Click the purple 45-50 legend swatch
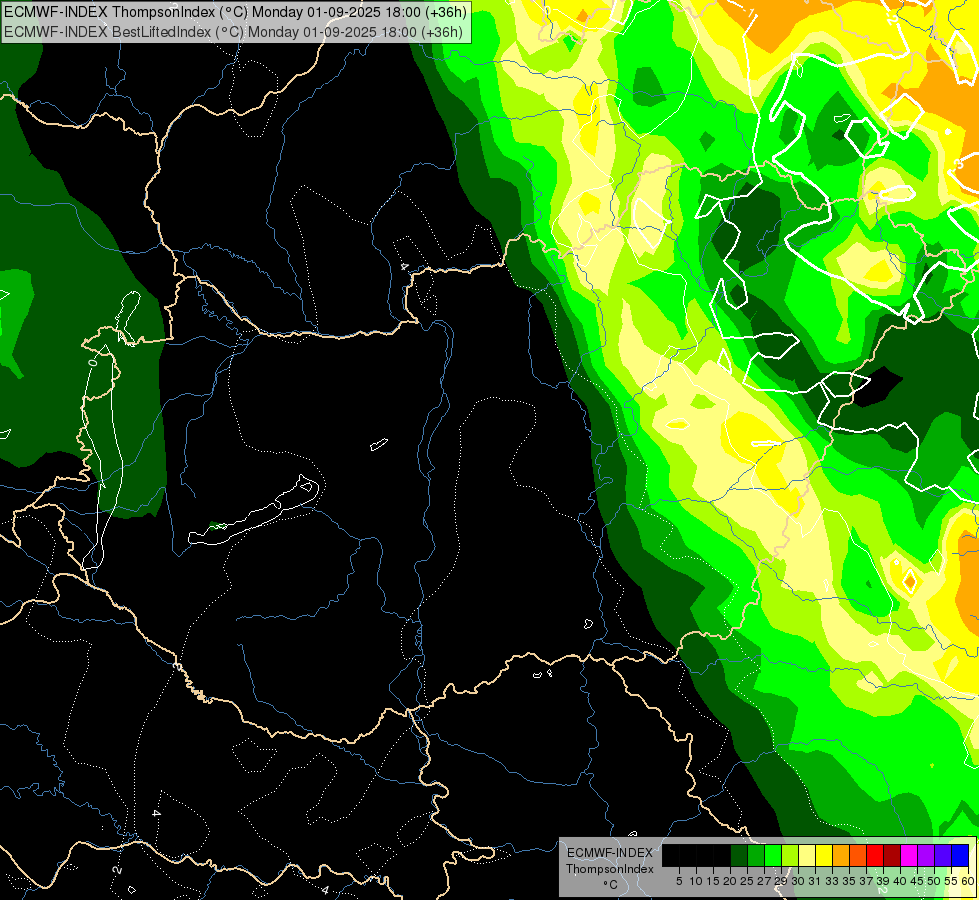Screen dimensions: 979x900 click(x=926, y=856)
